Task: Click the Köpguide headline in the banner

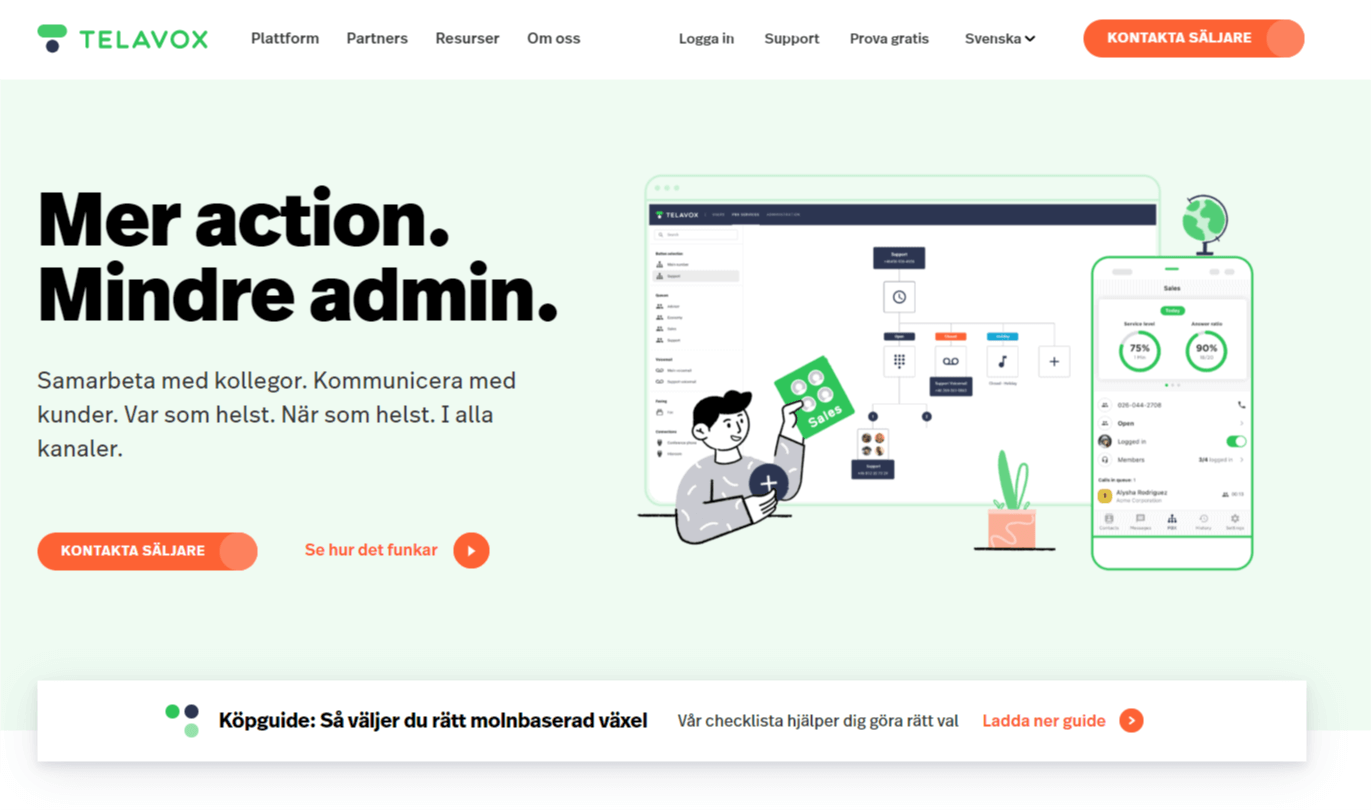Action: tap(433, 721)
